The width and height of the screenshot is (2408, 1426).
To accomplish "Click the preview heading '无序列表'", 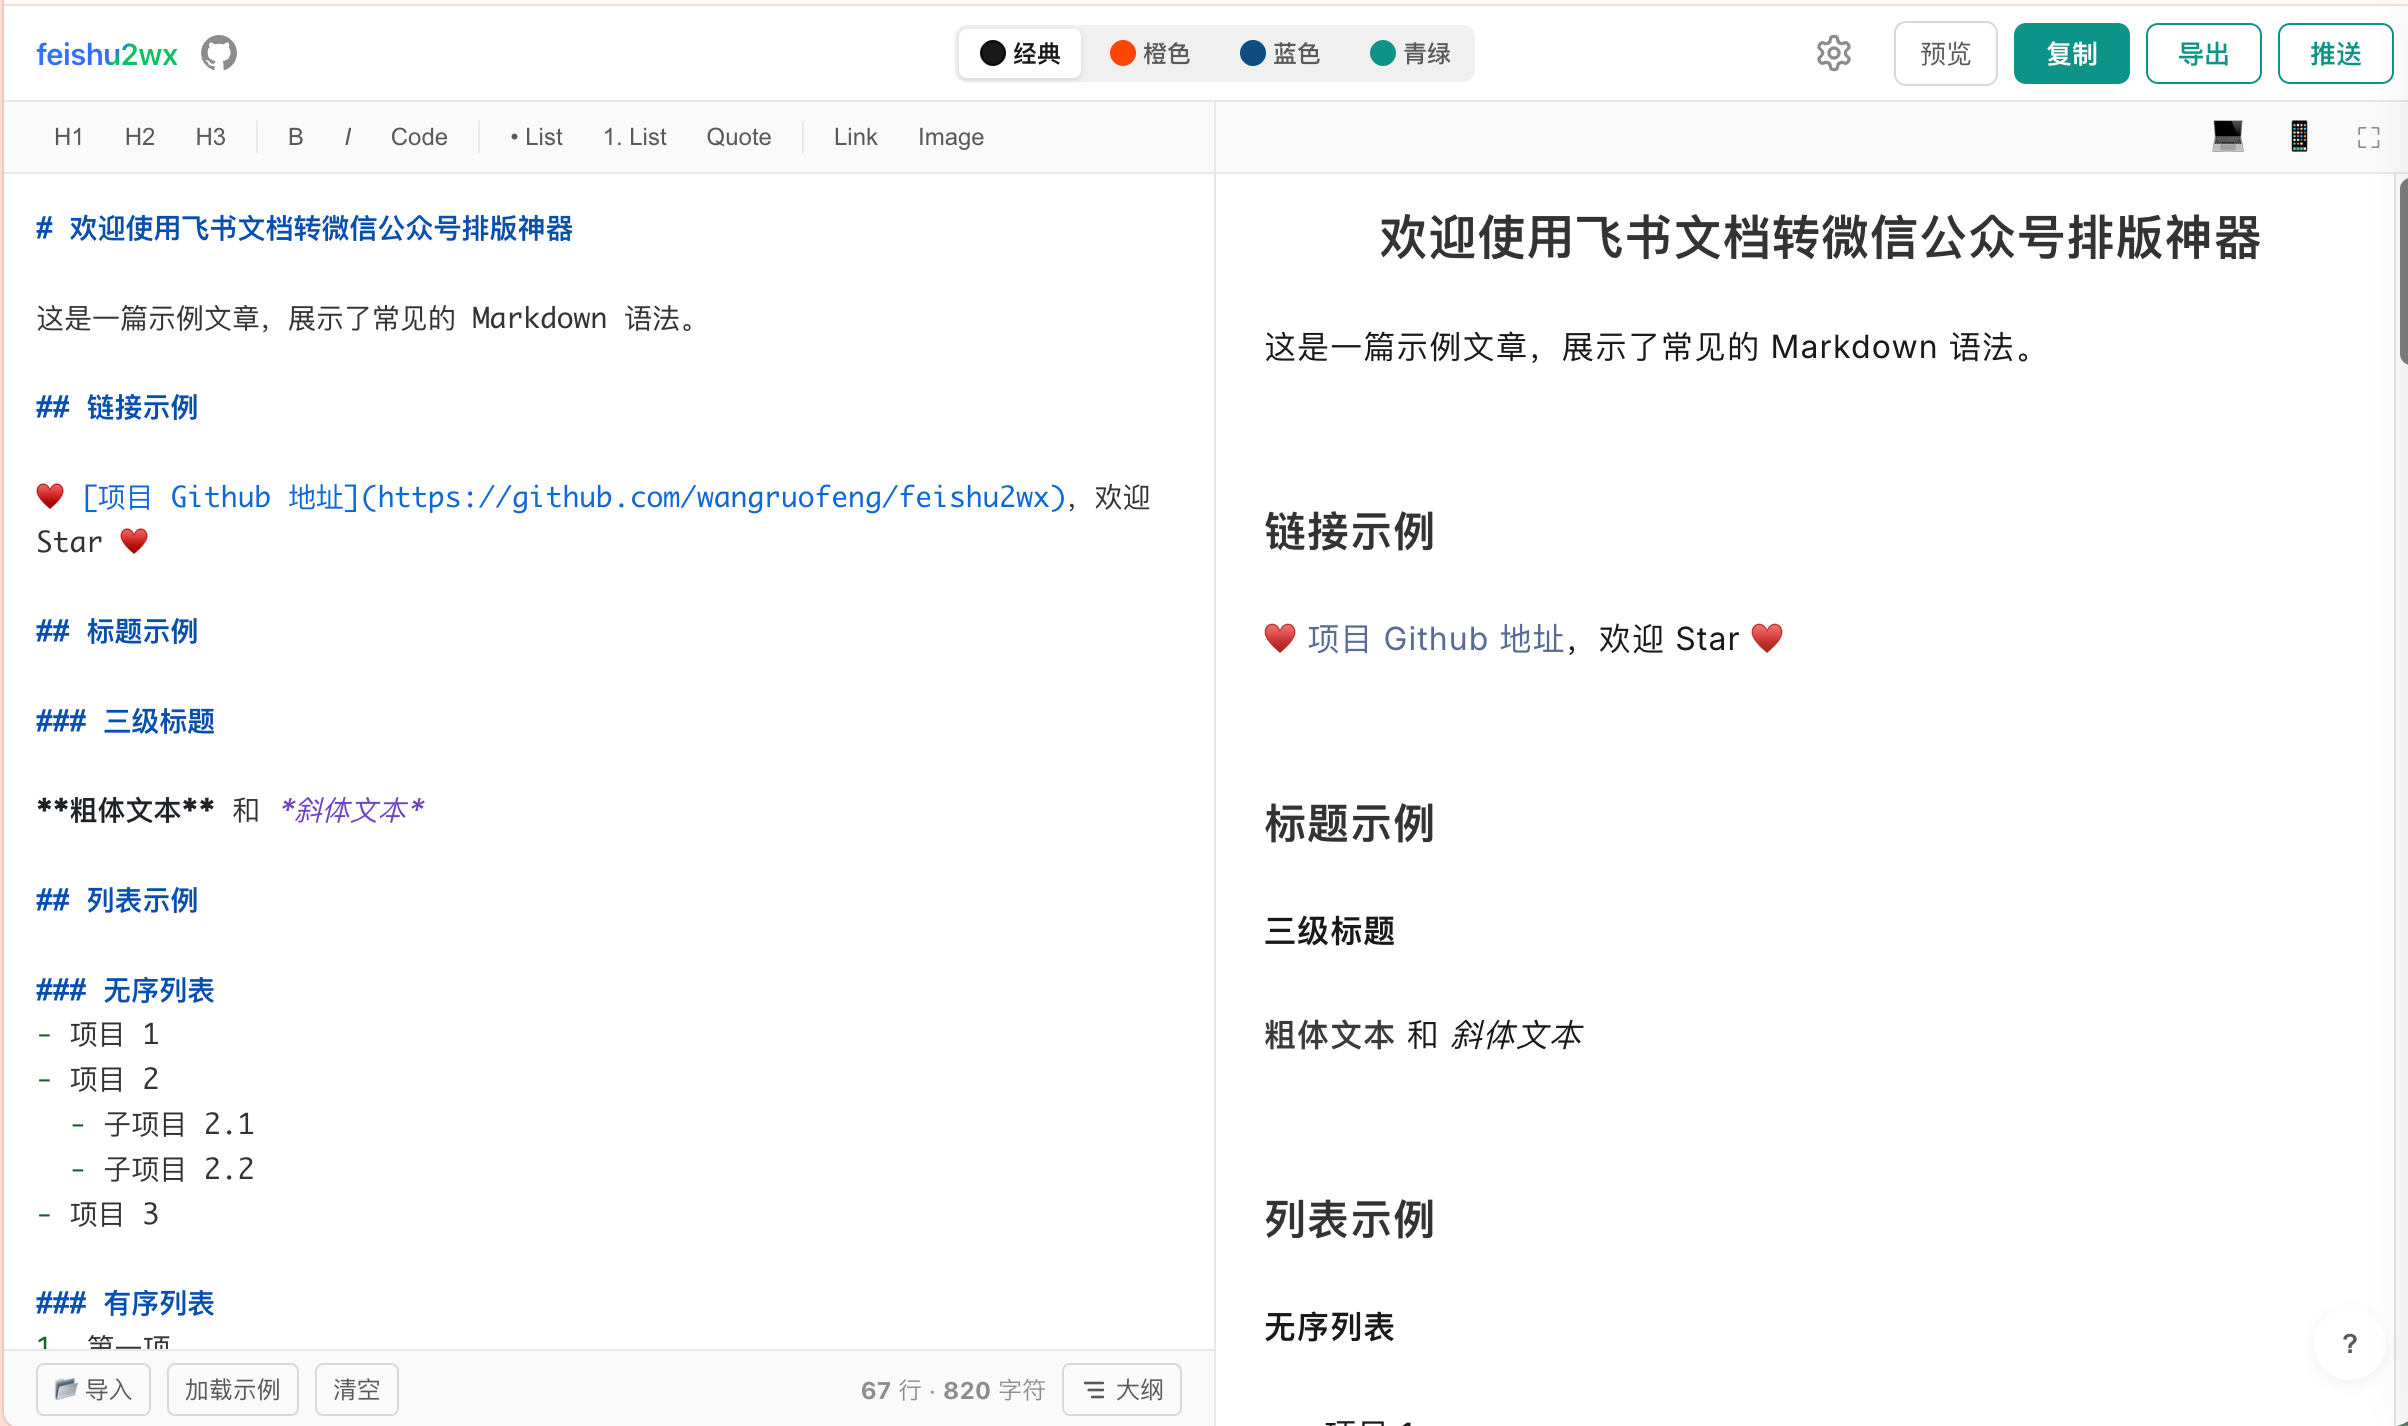I will click(1329, 1327).
